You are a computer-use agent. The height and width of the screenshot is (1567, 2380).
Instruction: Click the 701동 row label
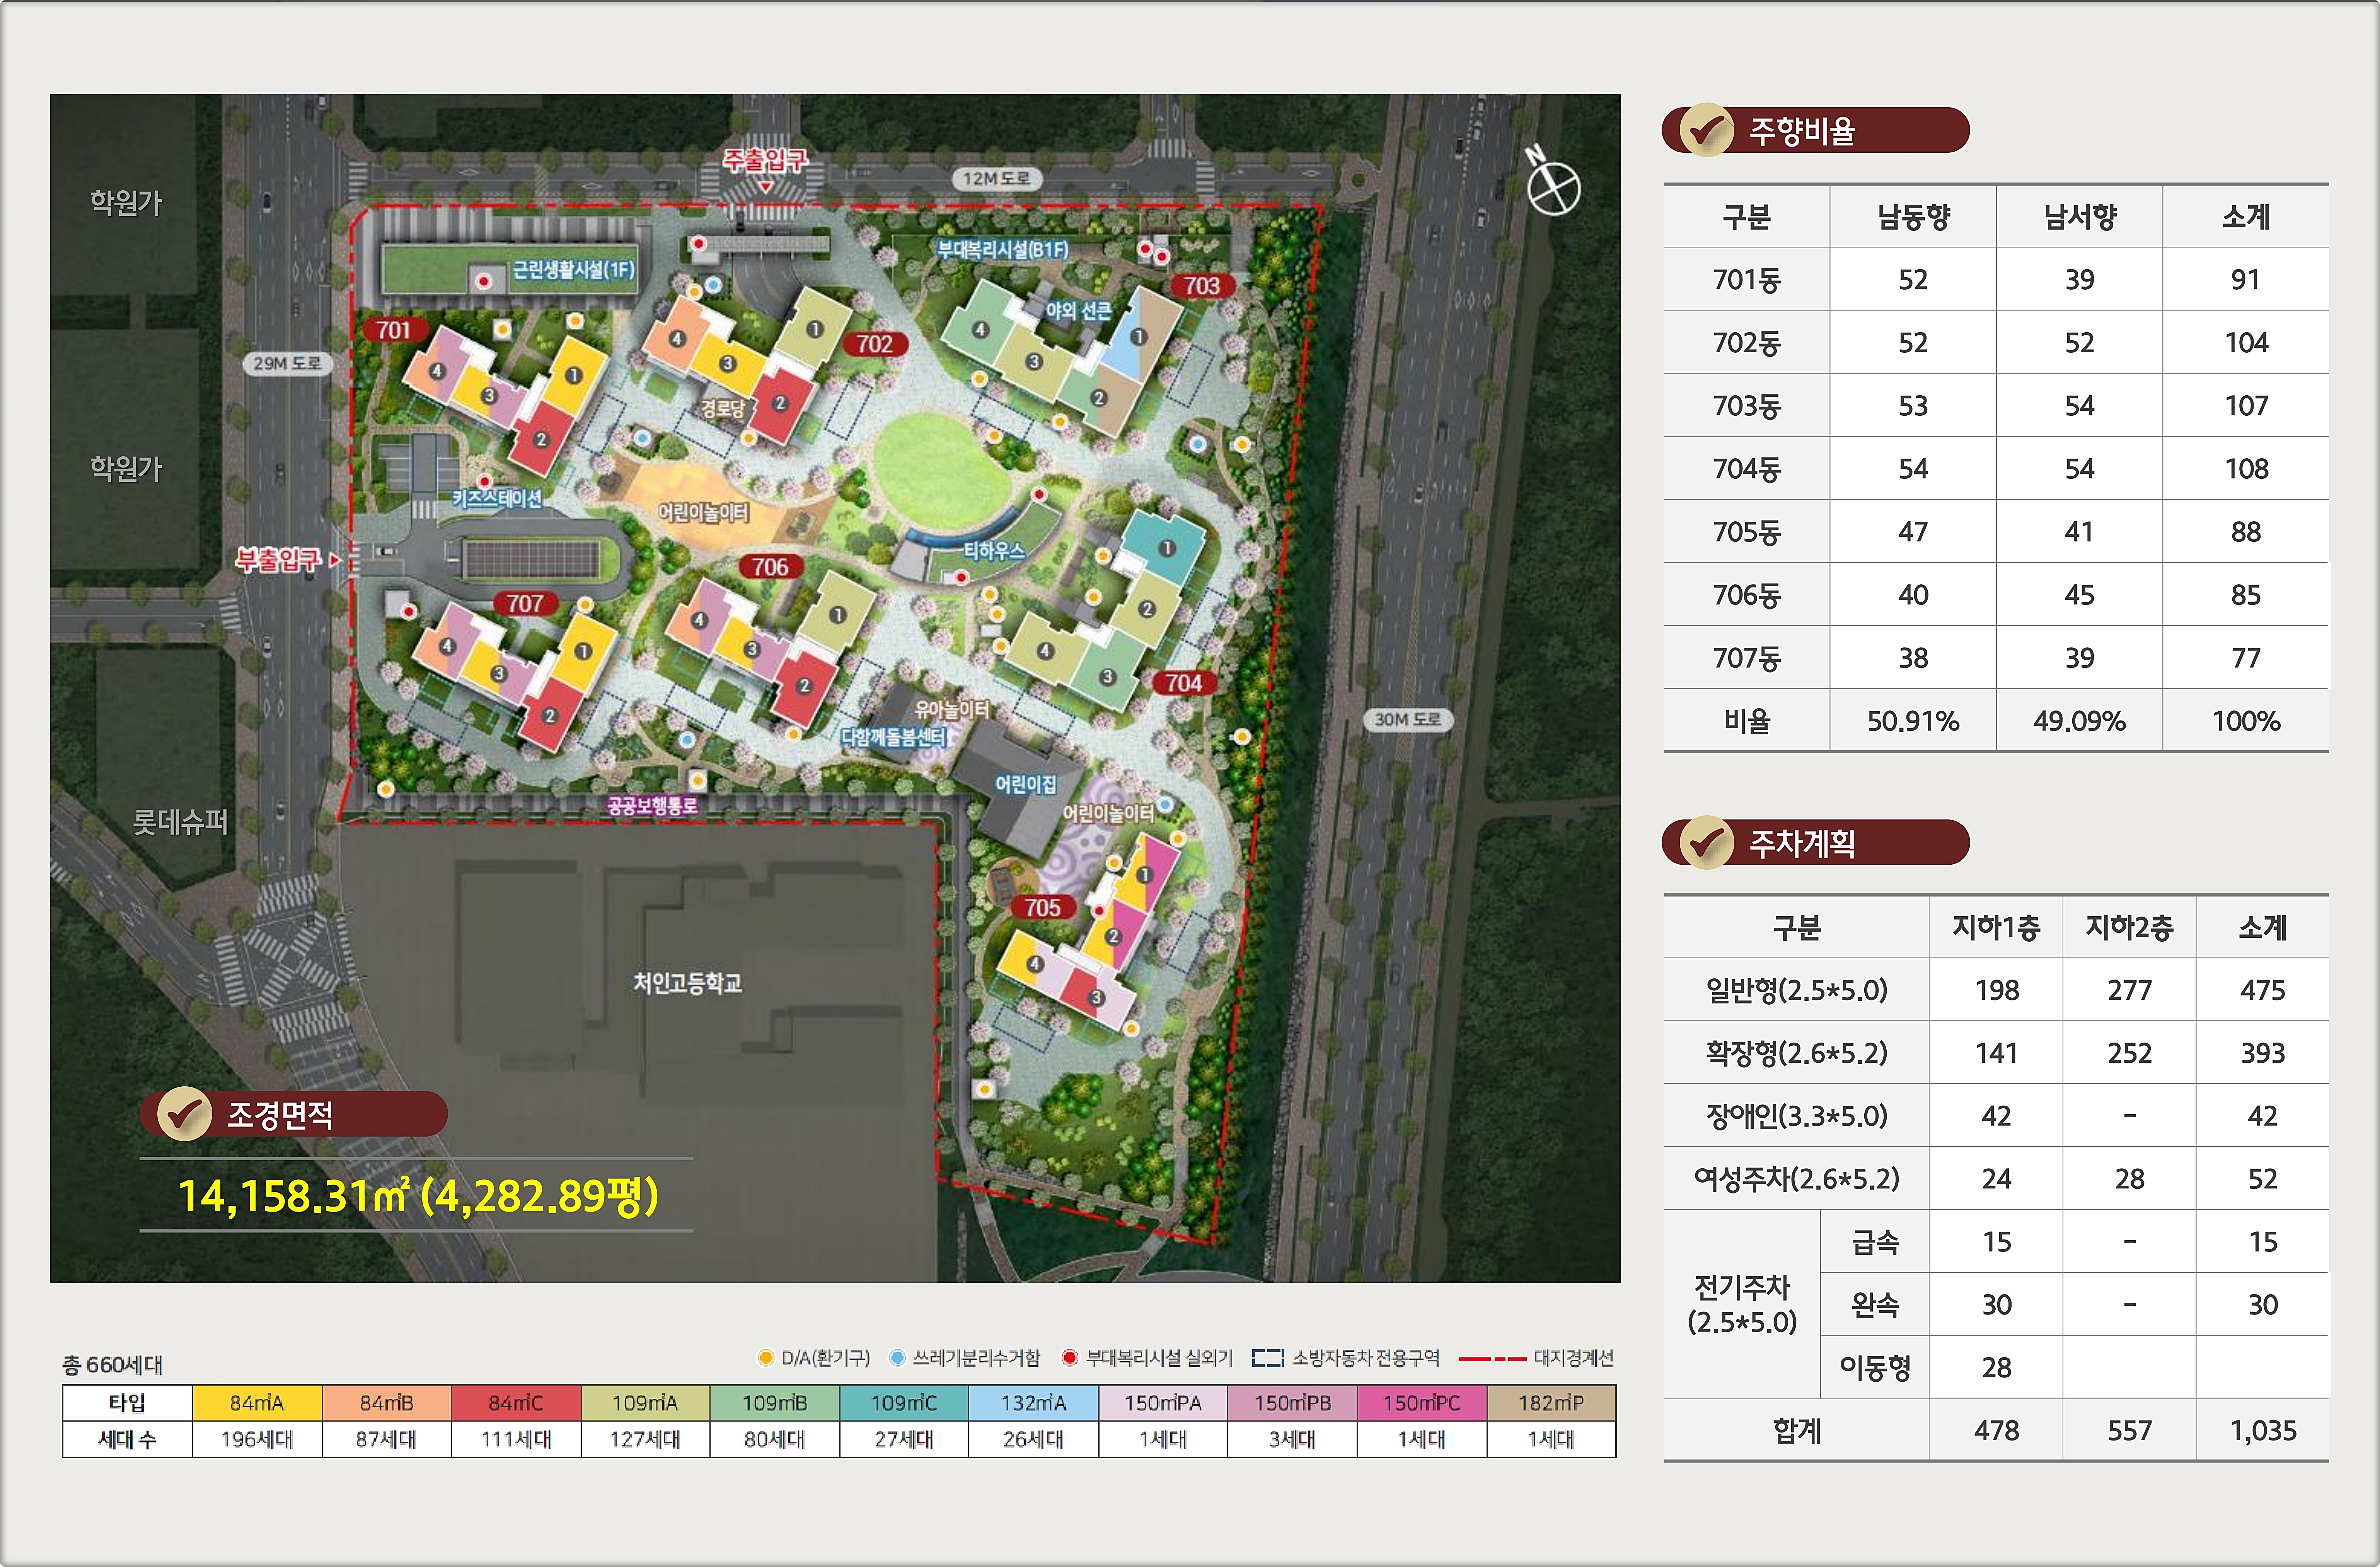(1747, 279)
